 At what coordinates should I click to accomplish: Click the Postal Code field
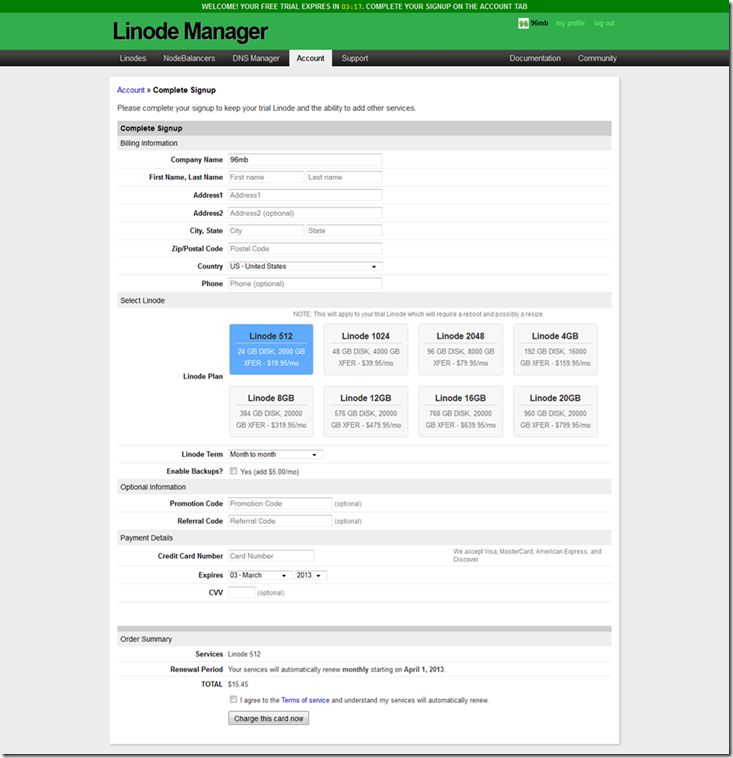coord(305,248)
